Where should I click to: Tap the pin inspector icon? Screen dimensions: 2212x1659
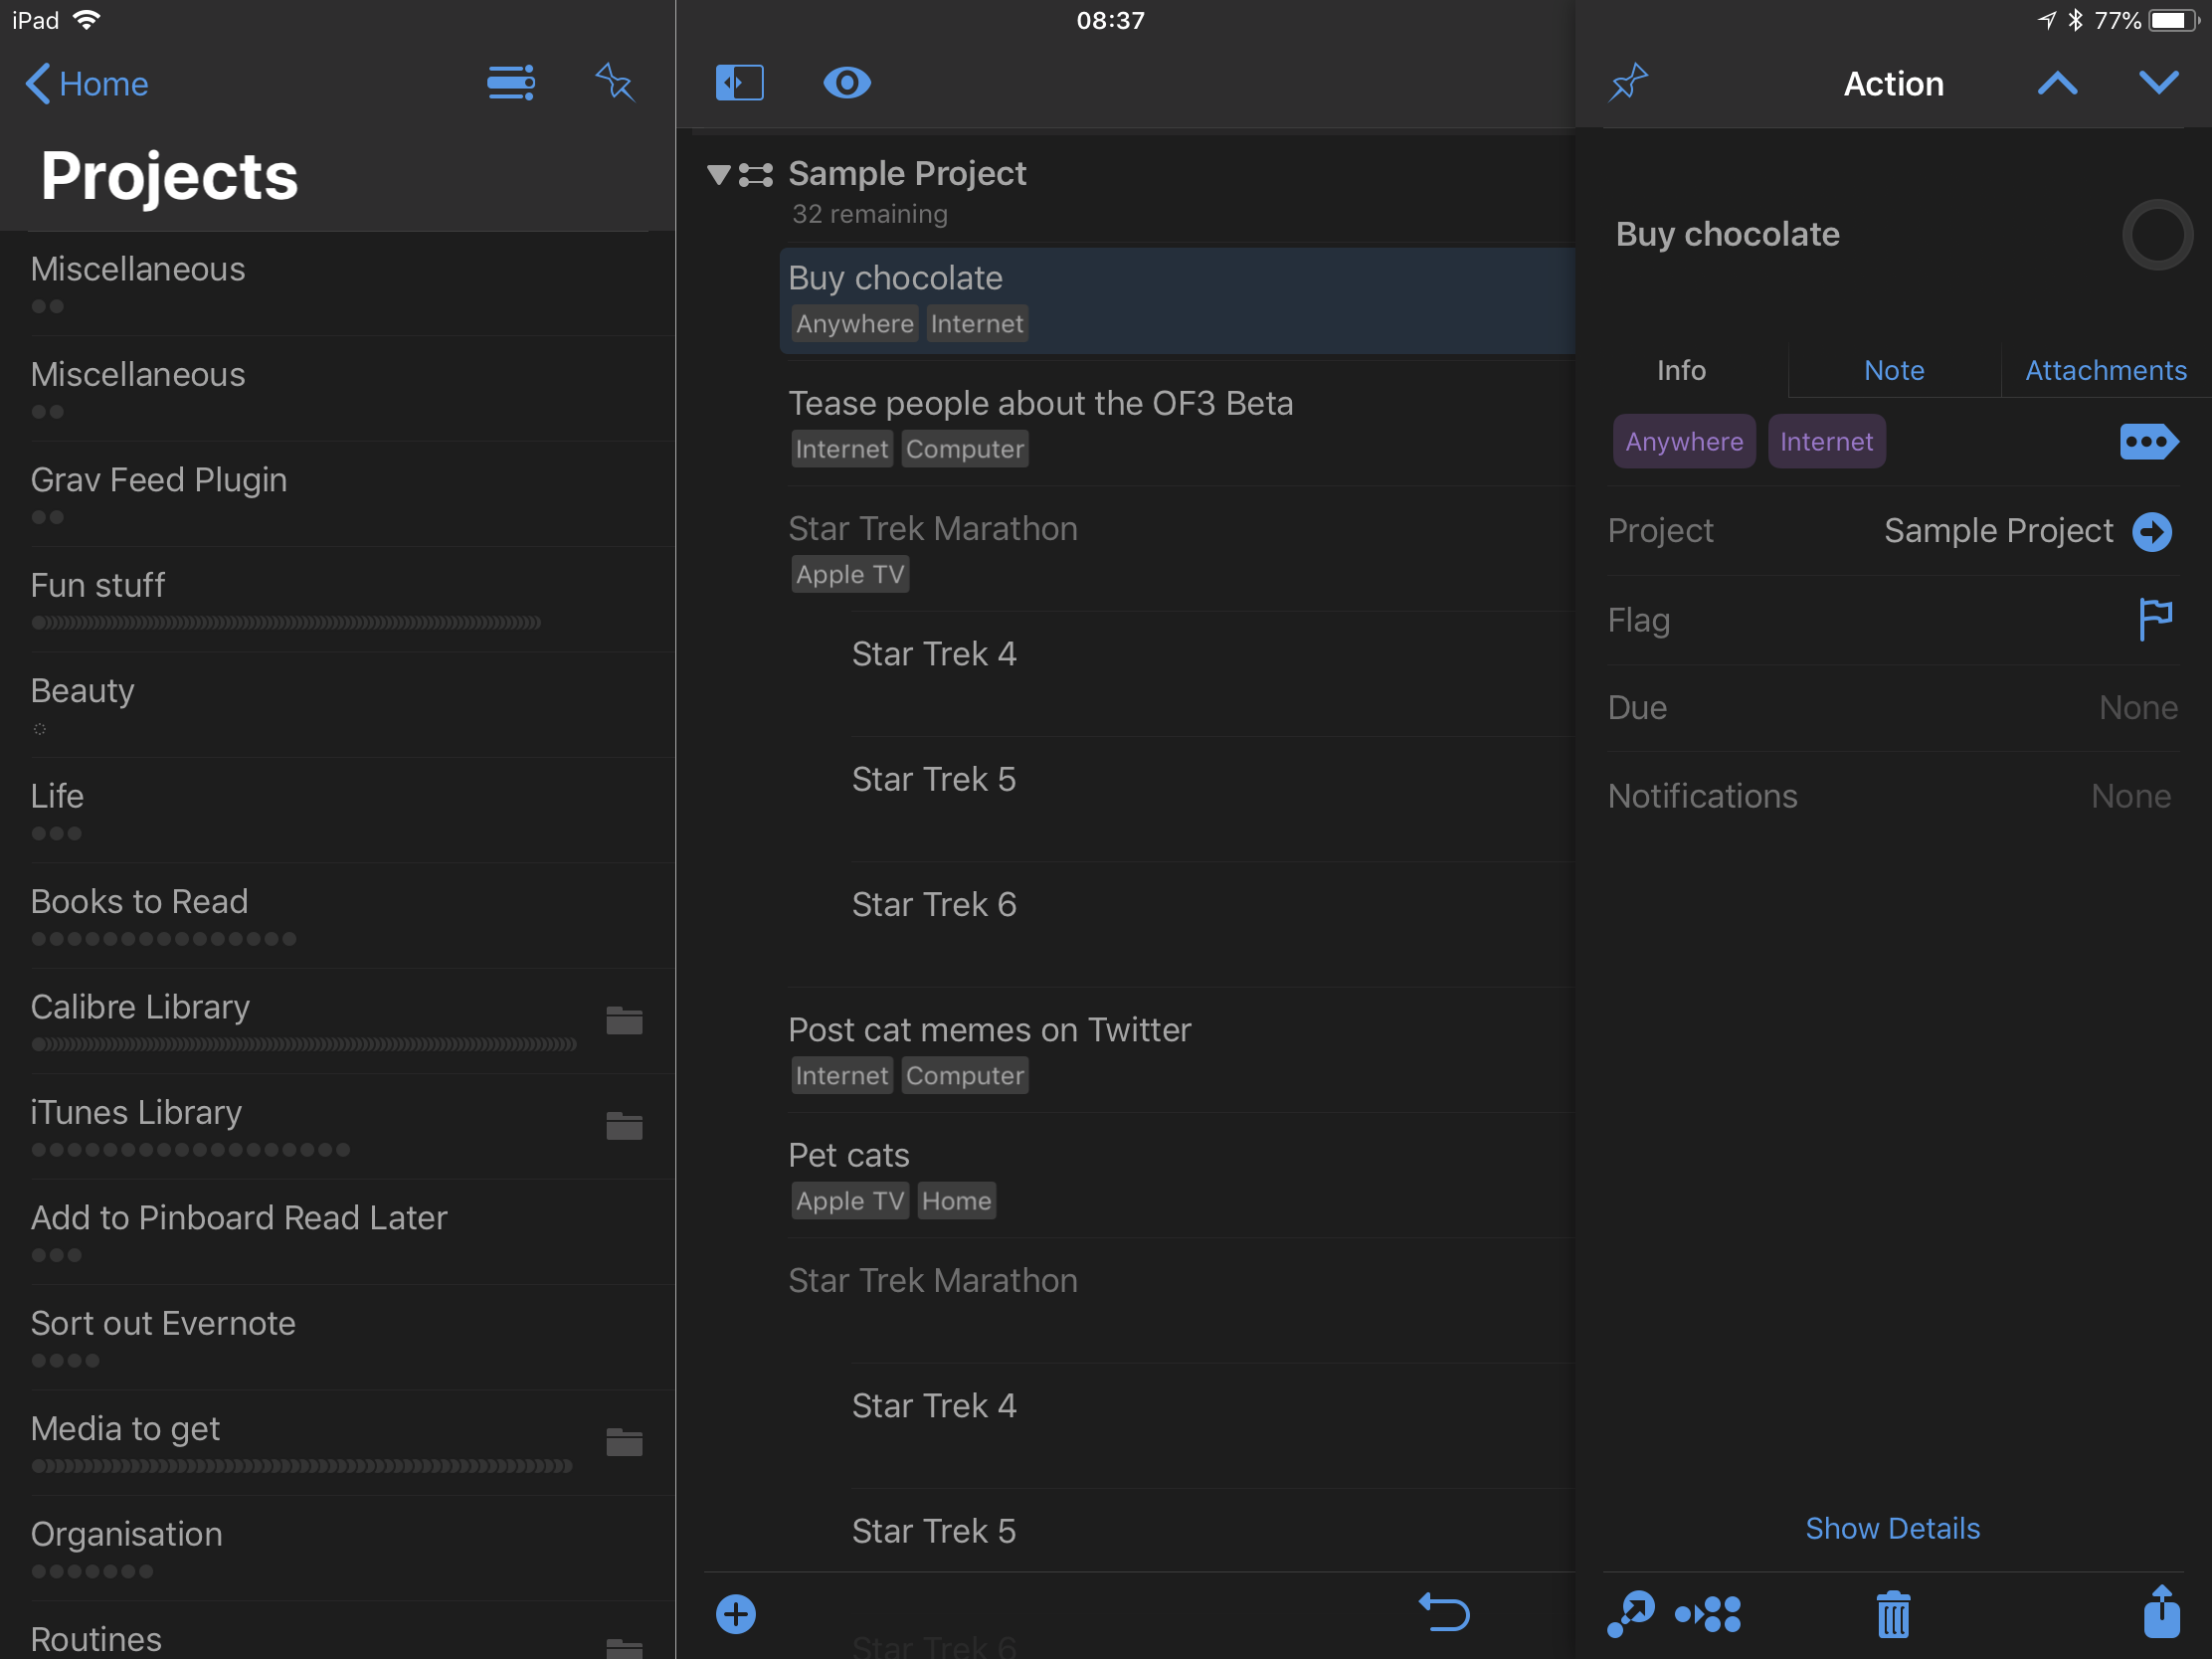point(1628,83)
